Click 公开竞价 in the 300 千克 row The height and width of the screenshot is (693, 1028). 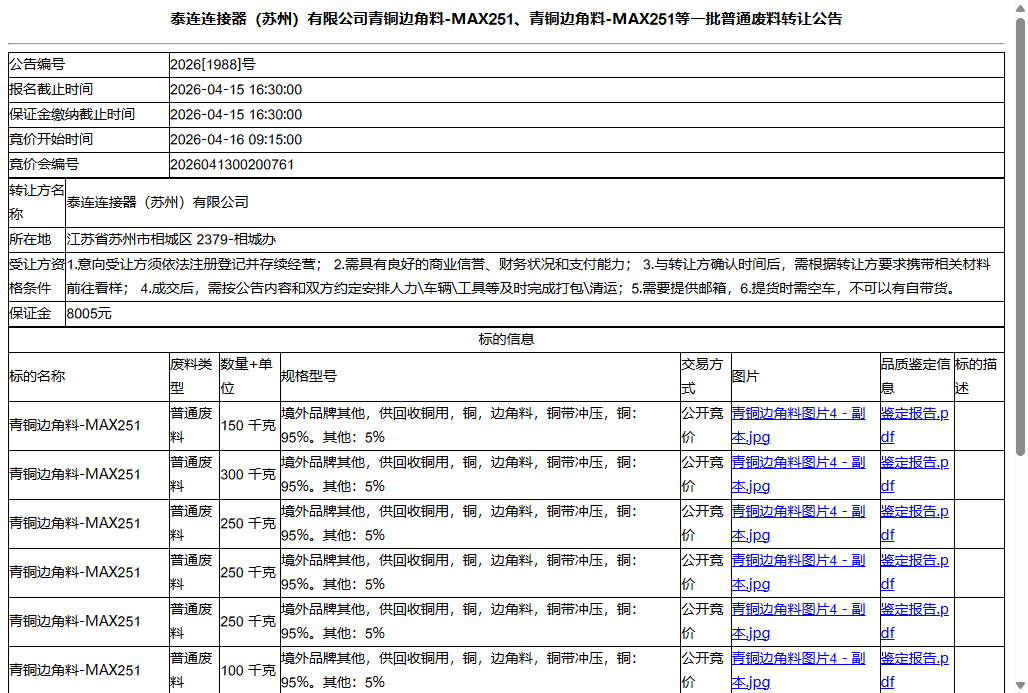tap(702, 474)
